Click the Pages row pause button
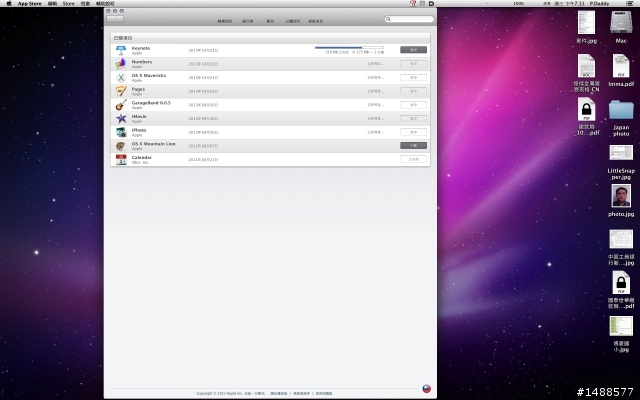Viewport: 640px width, 400px height. click(x=413, y=91)
